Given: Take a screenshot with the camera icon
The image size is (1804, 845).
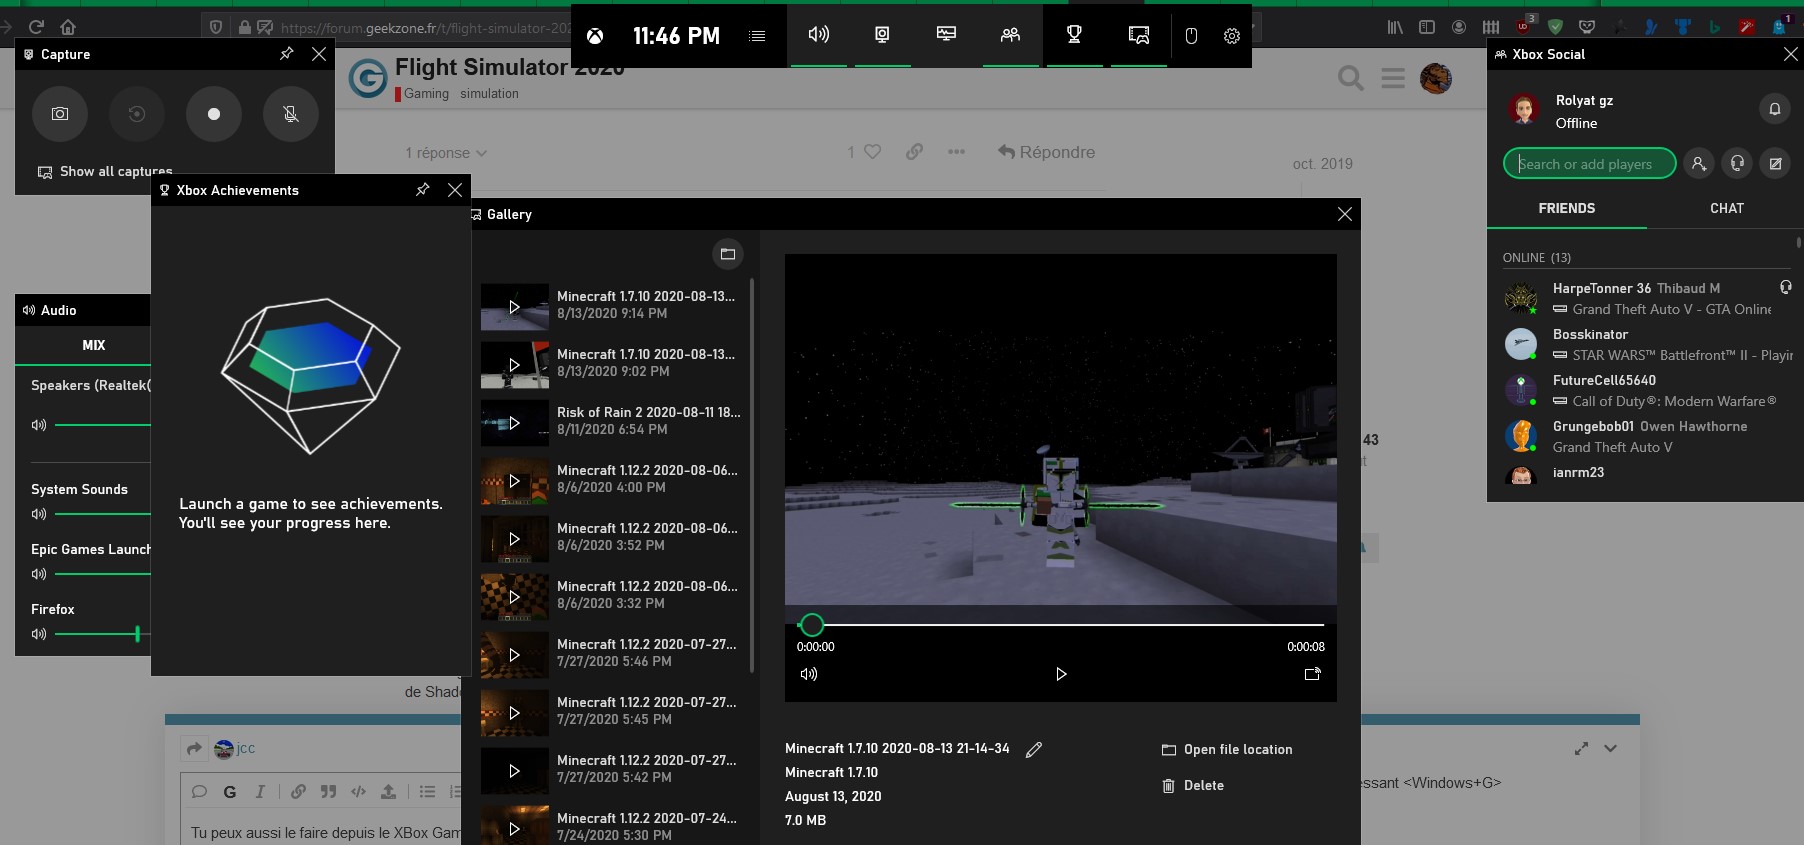Looking at the screenshot, I should (x=60, y=114).
